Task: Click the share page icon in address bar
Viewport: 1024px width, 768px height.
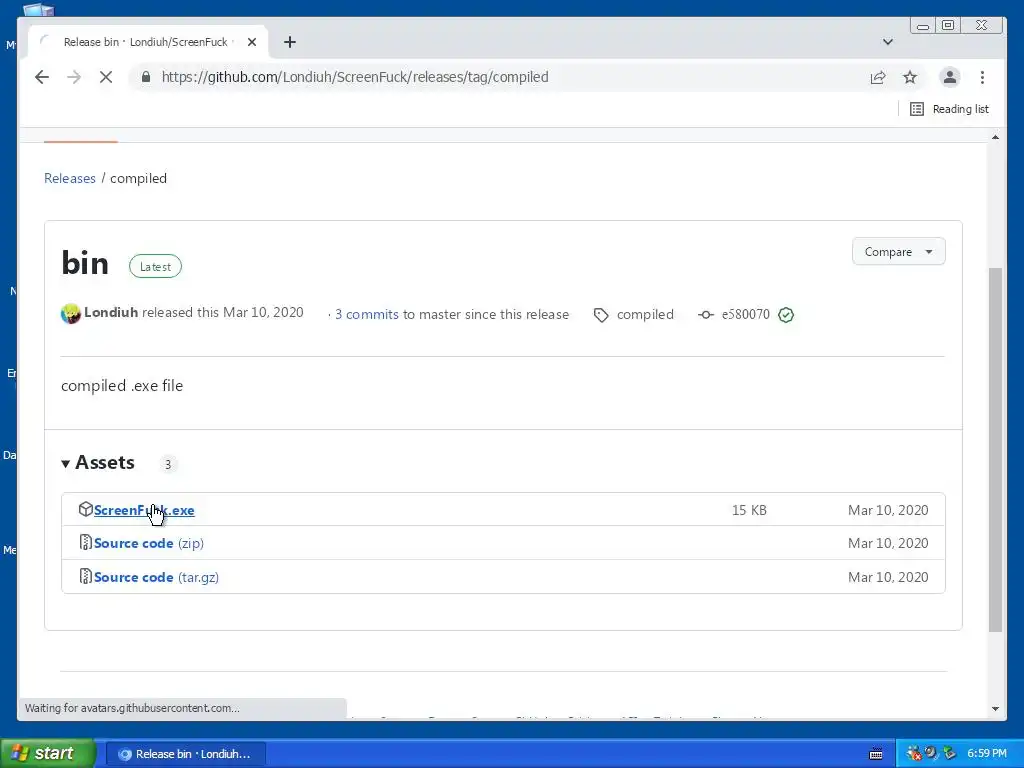Action: [x=878, y=77]
